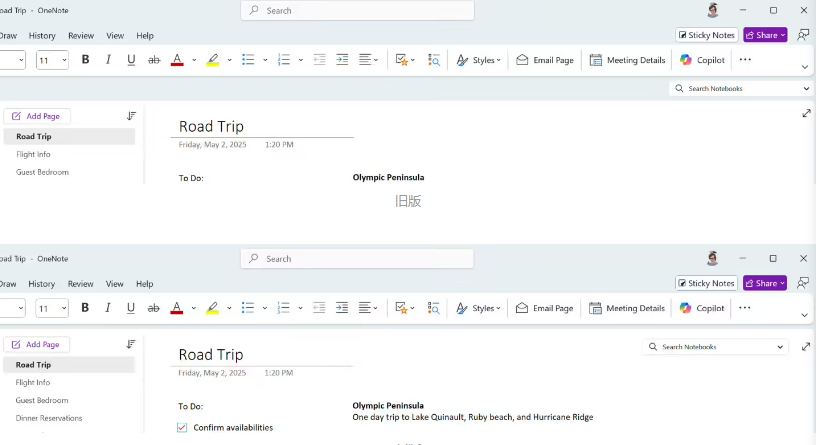
Task: Increase indent in the lower window ribbon
Action: click(342, 308)
